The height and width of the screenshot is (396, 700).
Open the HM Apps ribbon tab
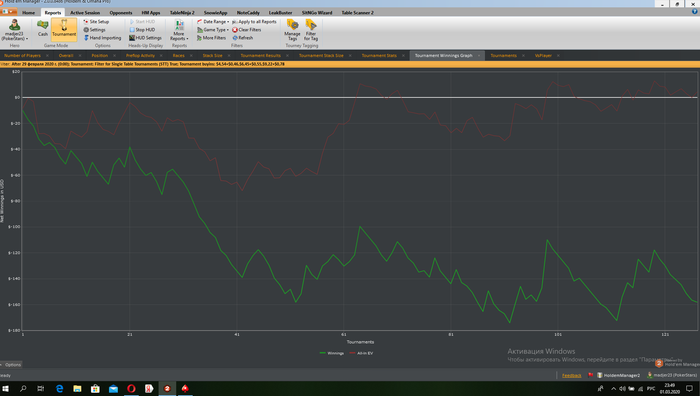[x=151, y=13]
